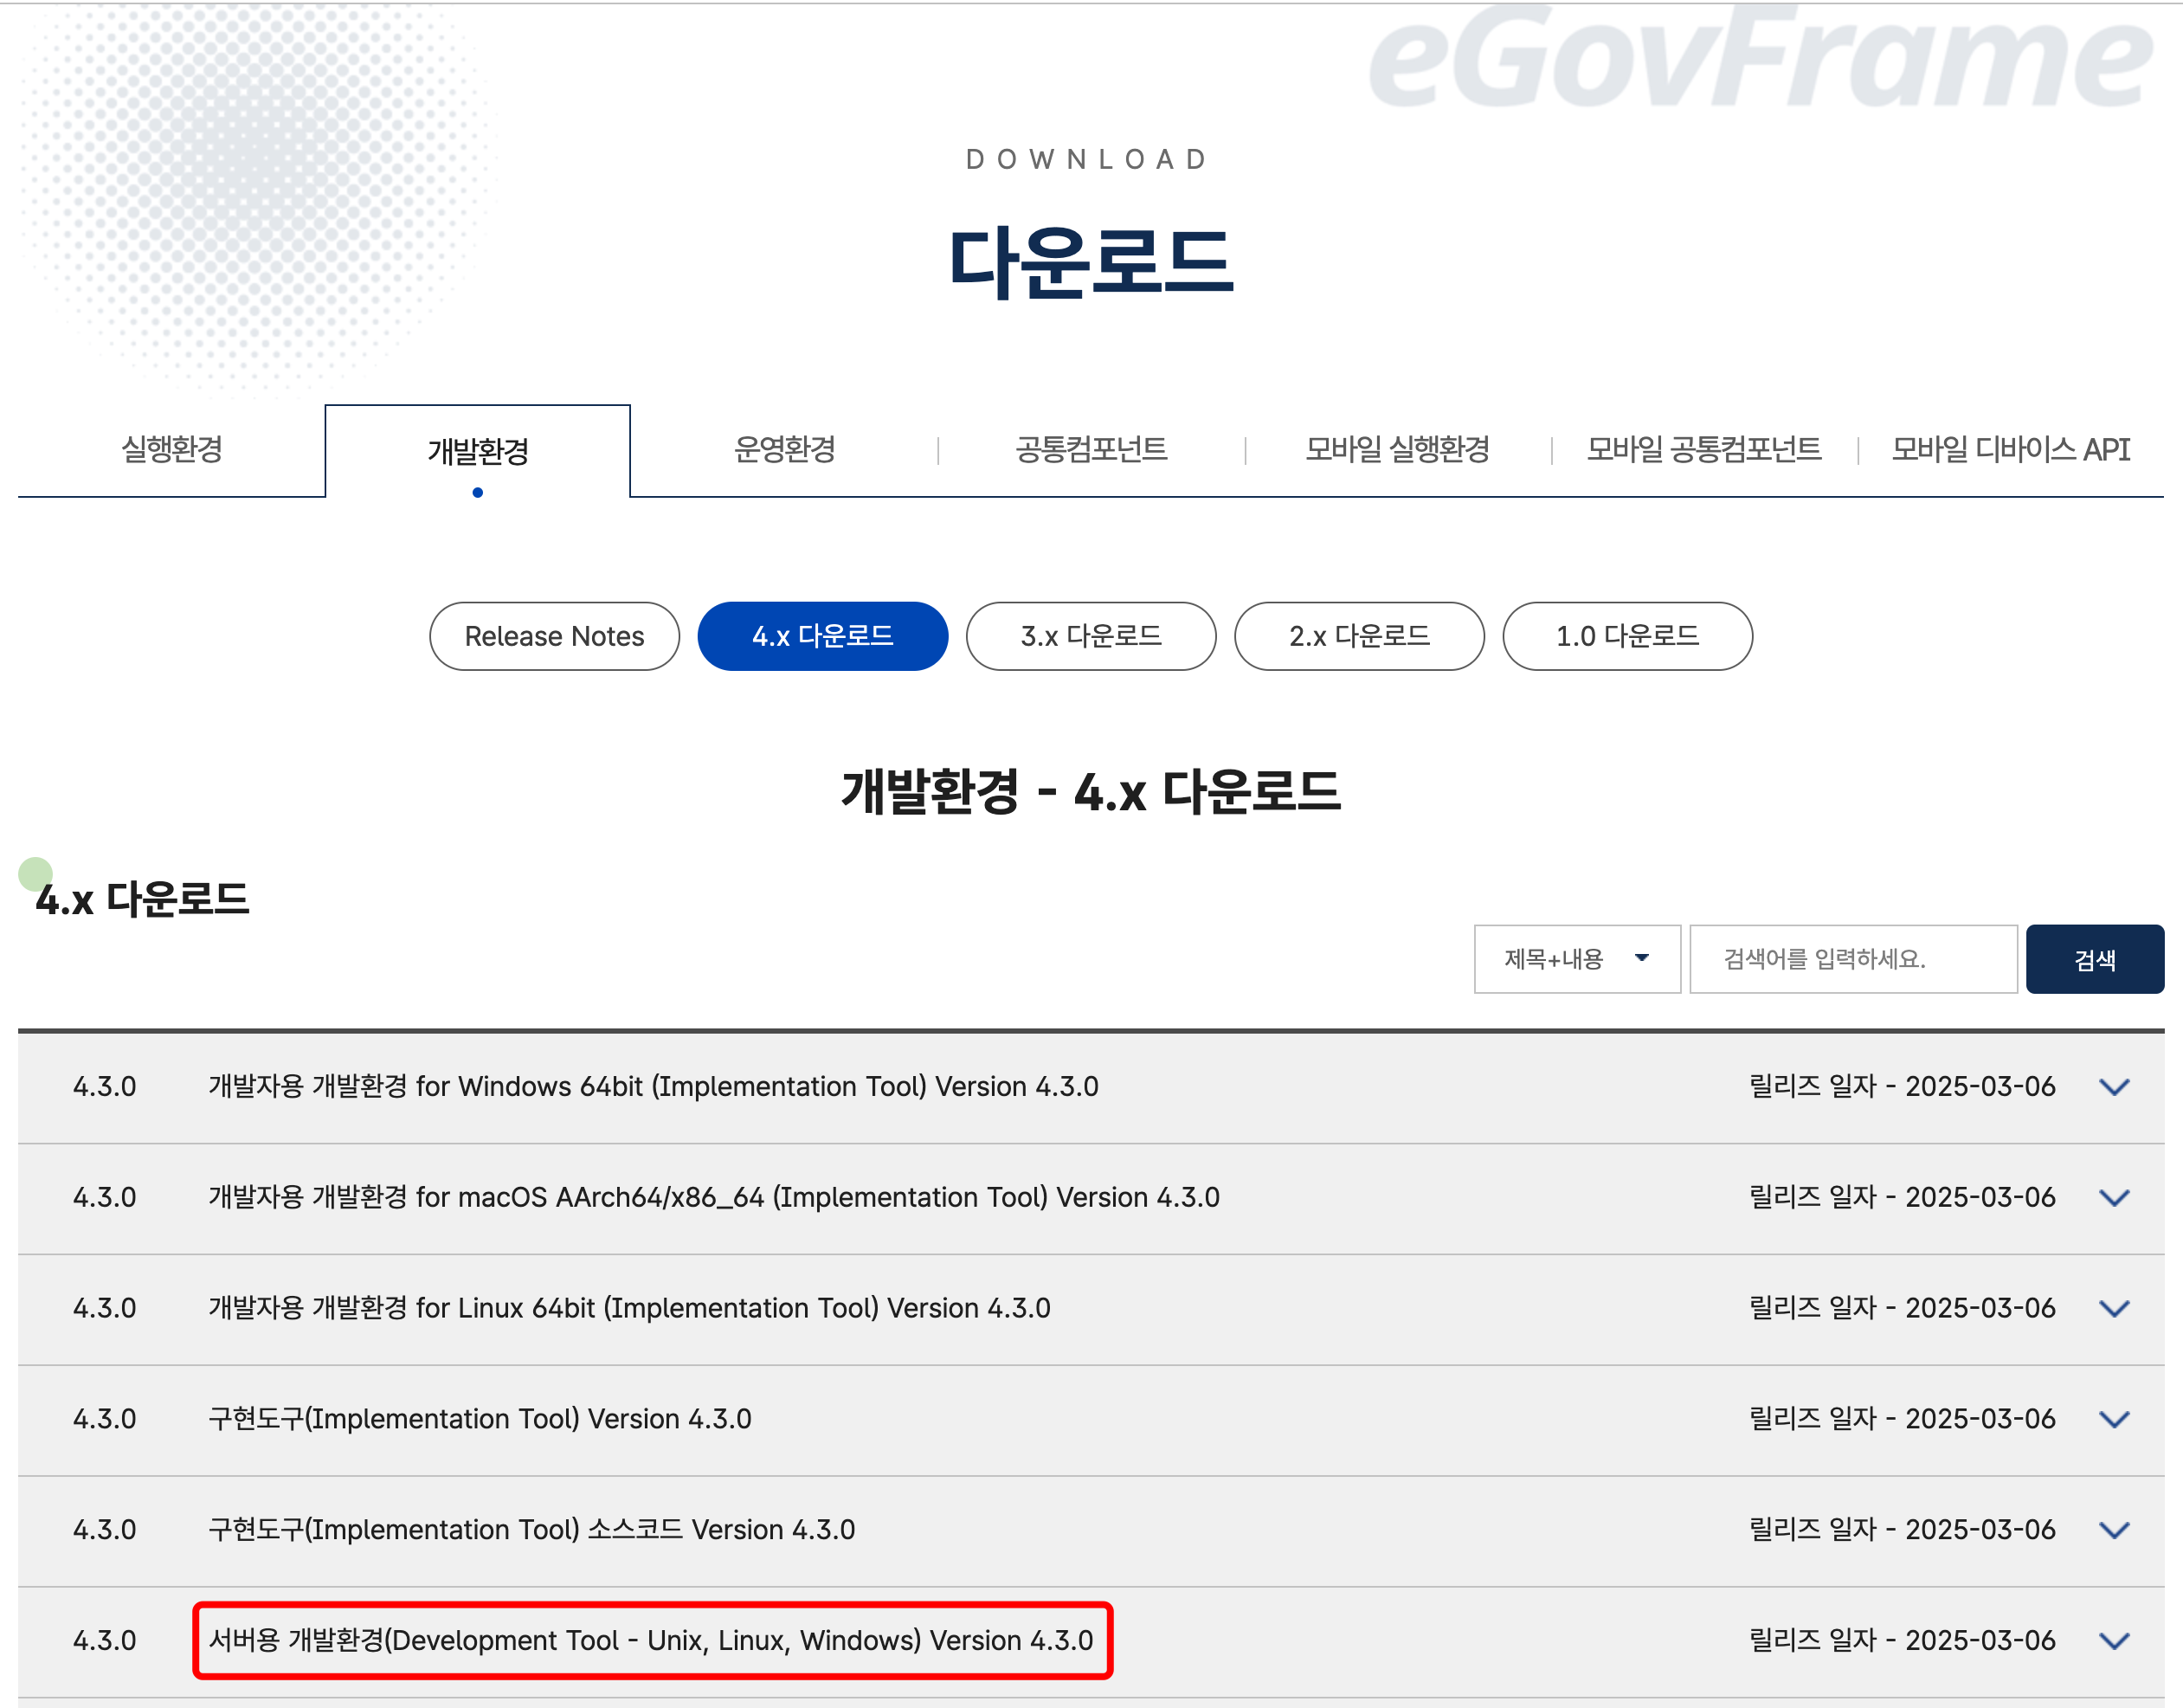Expand the Linux 64bit row chevron
This screenshot has width=2183, height=1708.
pos(2113,1309)
